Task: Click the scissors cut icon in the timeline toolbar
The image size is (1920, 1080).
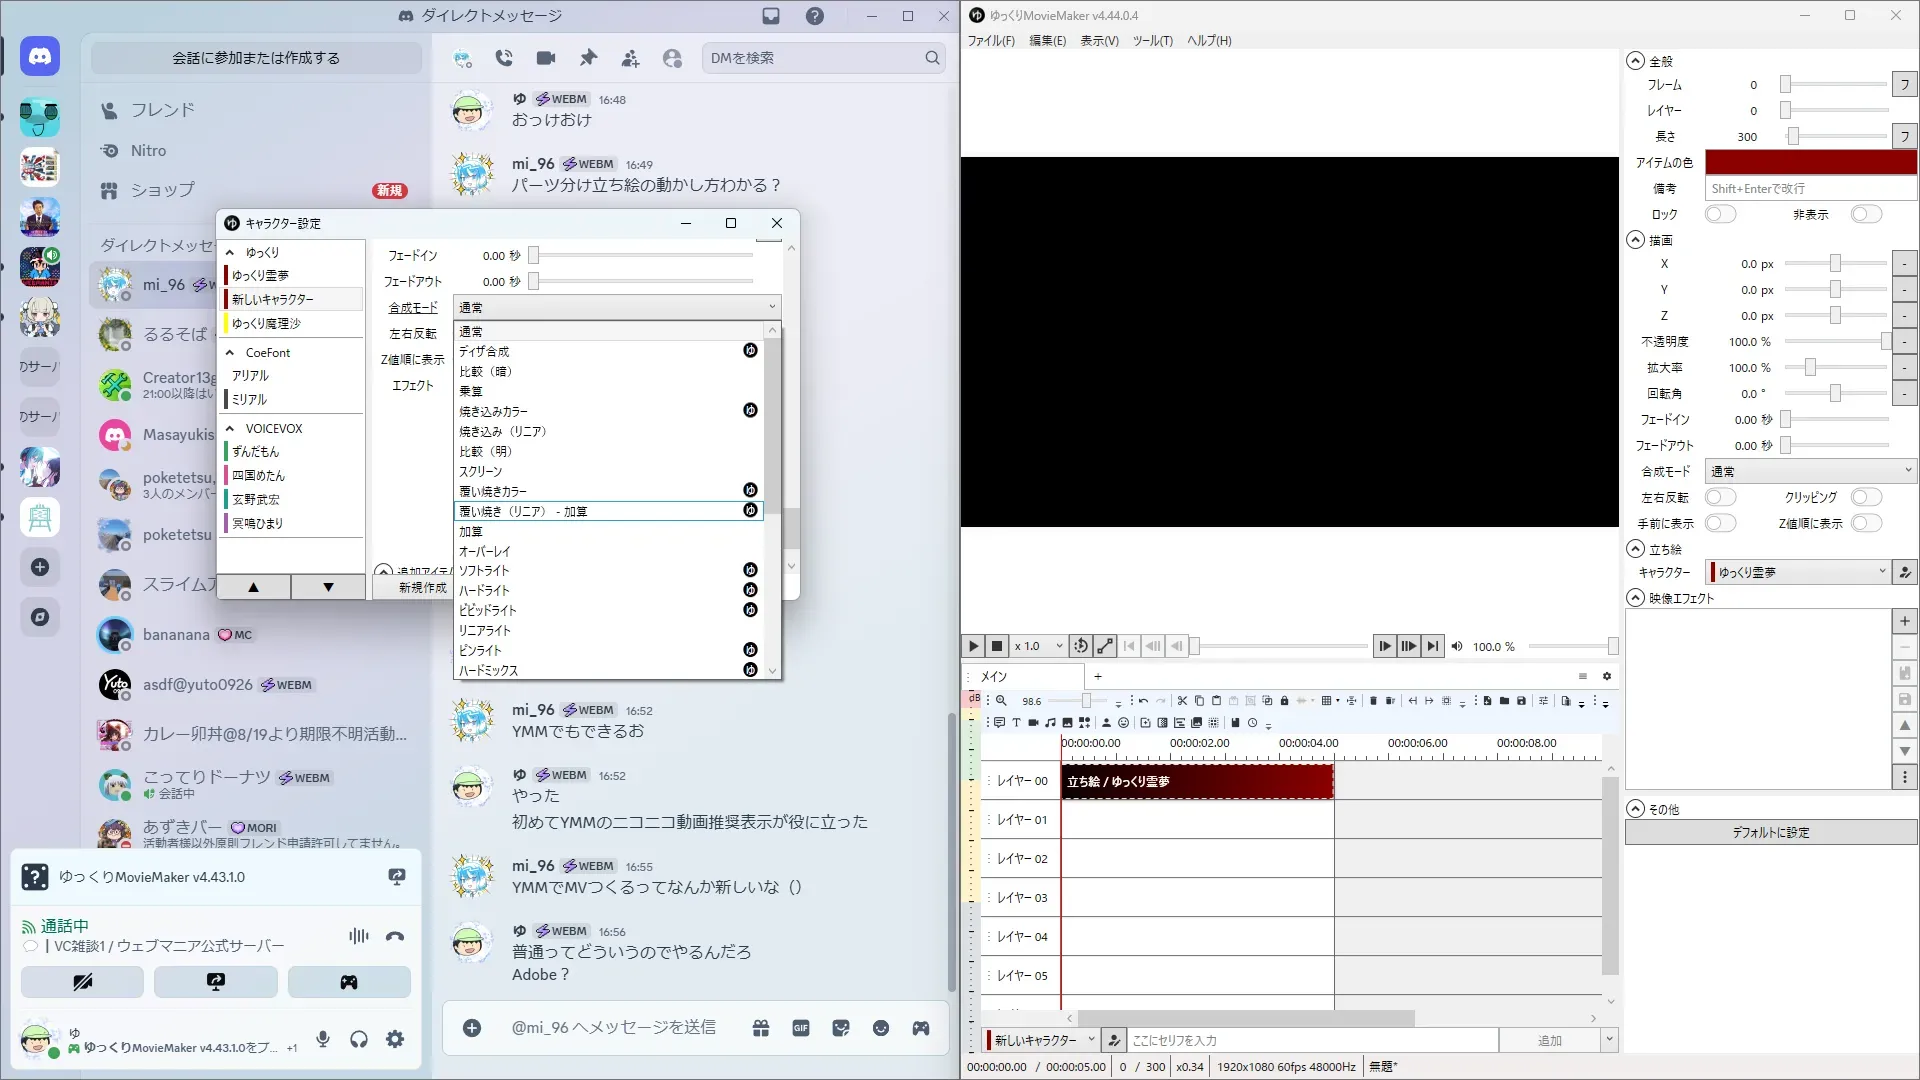Action: [1182, 701]
